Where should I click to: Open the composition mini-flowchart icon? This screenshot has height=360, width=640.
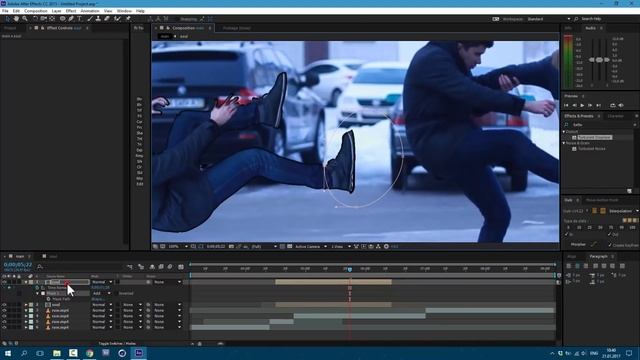pos(130,267)
